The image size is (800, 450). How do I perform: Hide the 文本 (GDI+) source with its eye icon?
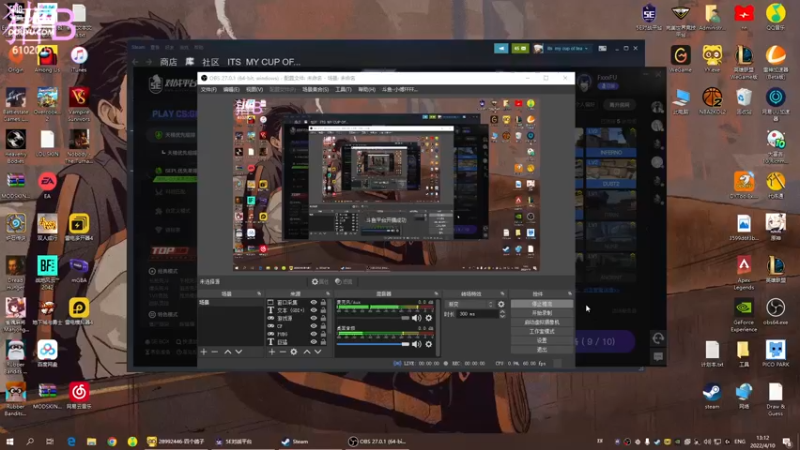pos(314,310)
